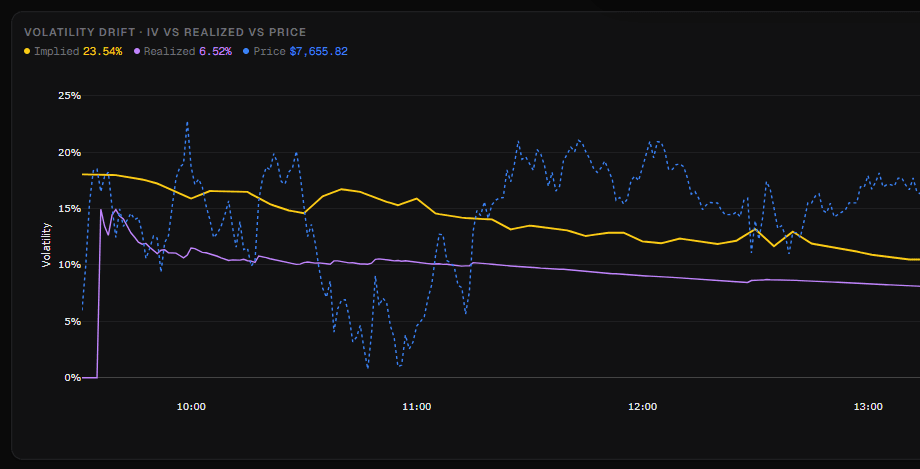Viewport: 920px width, 469px height.
Task: Click the 0% y-axis label
Action: 72,377
